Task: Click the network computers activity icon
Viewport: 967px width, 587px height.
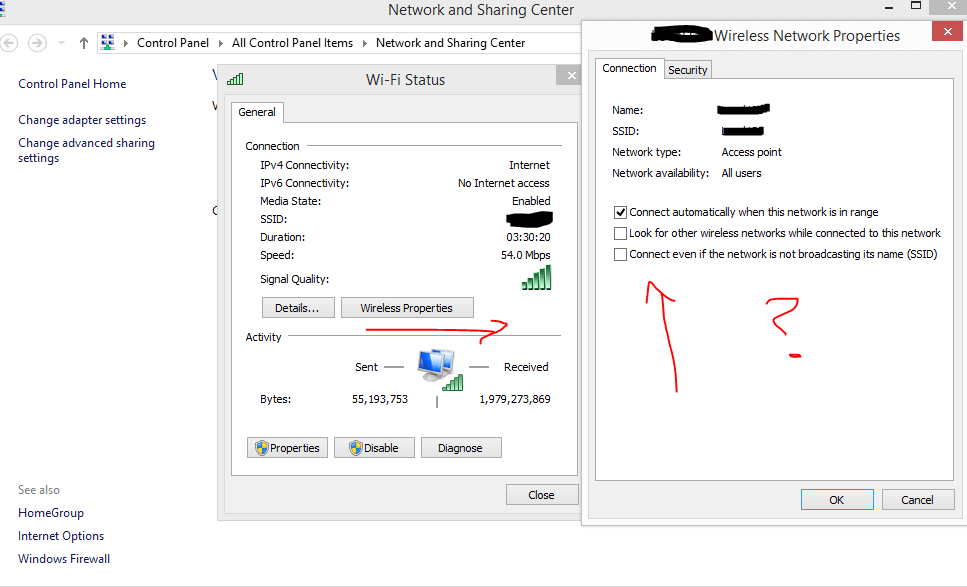Action: tap(438, 369)
